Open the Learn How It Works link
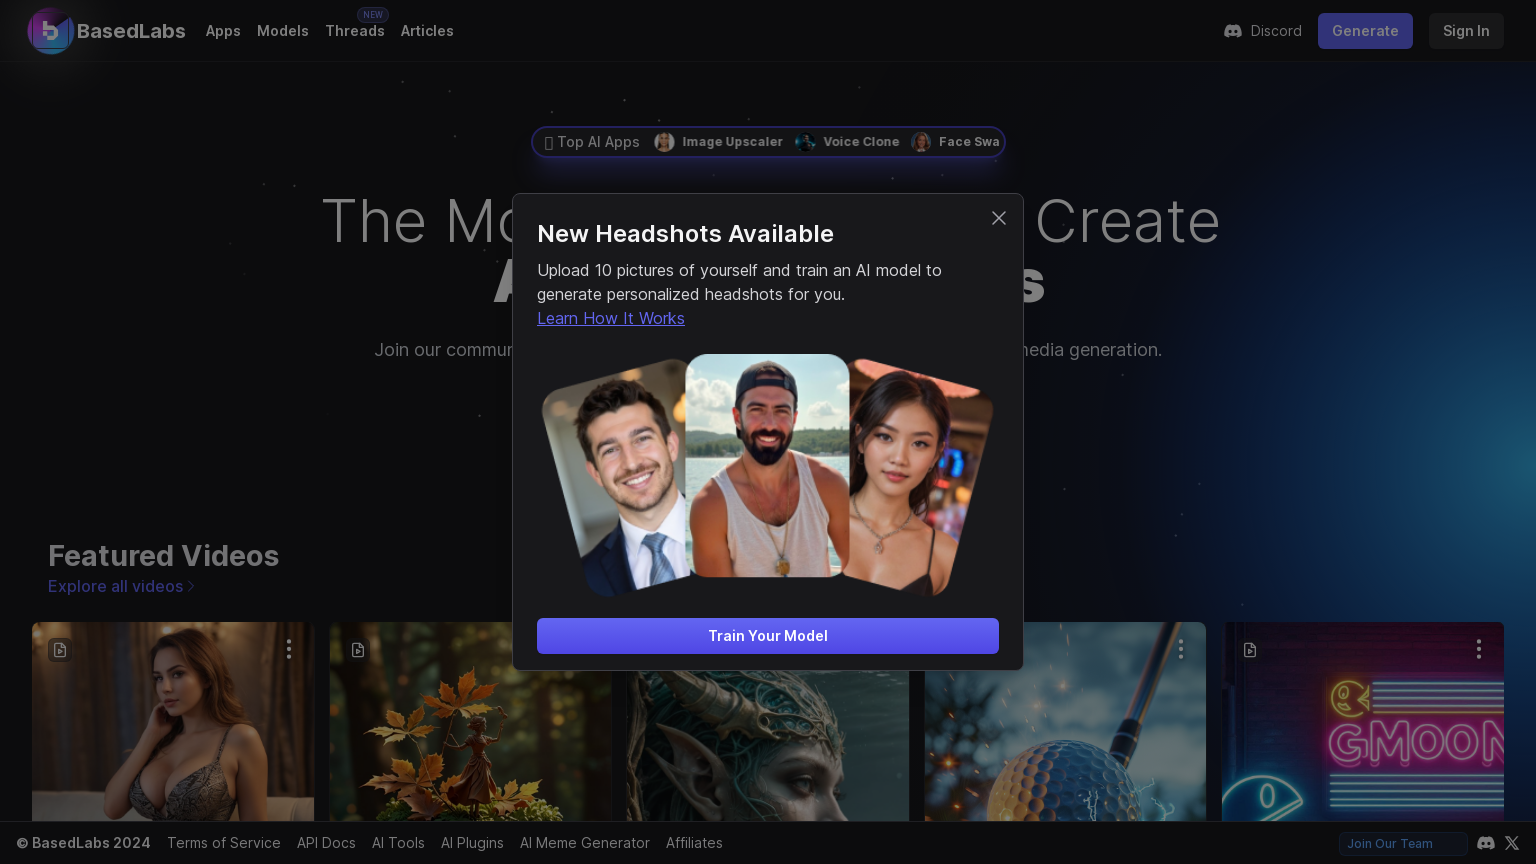 pos(611,318)
